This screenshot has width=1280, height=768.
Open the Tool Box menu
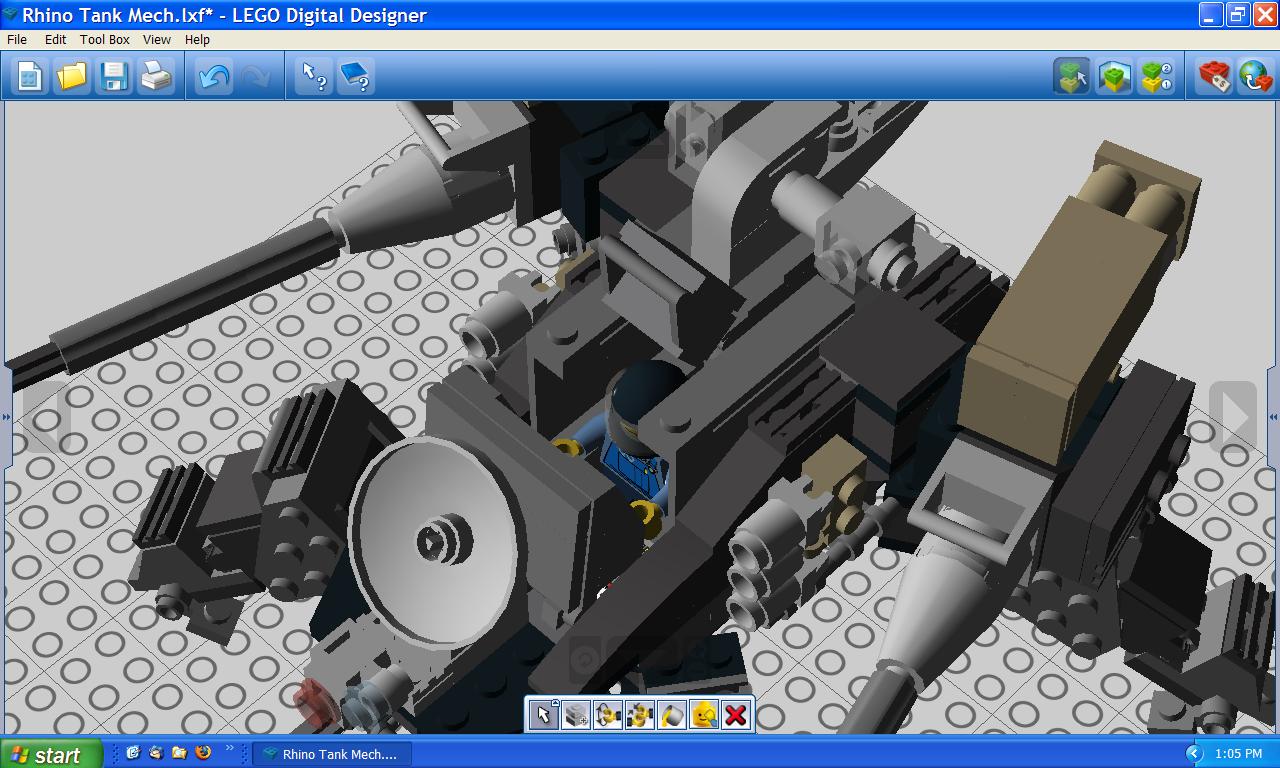[x=105, y=39]
